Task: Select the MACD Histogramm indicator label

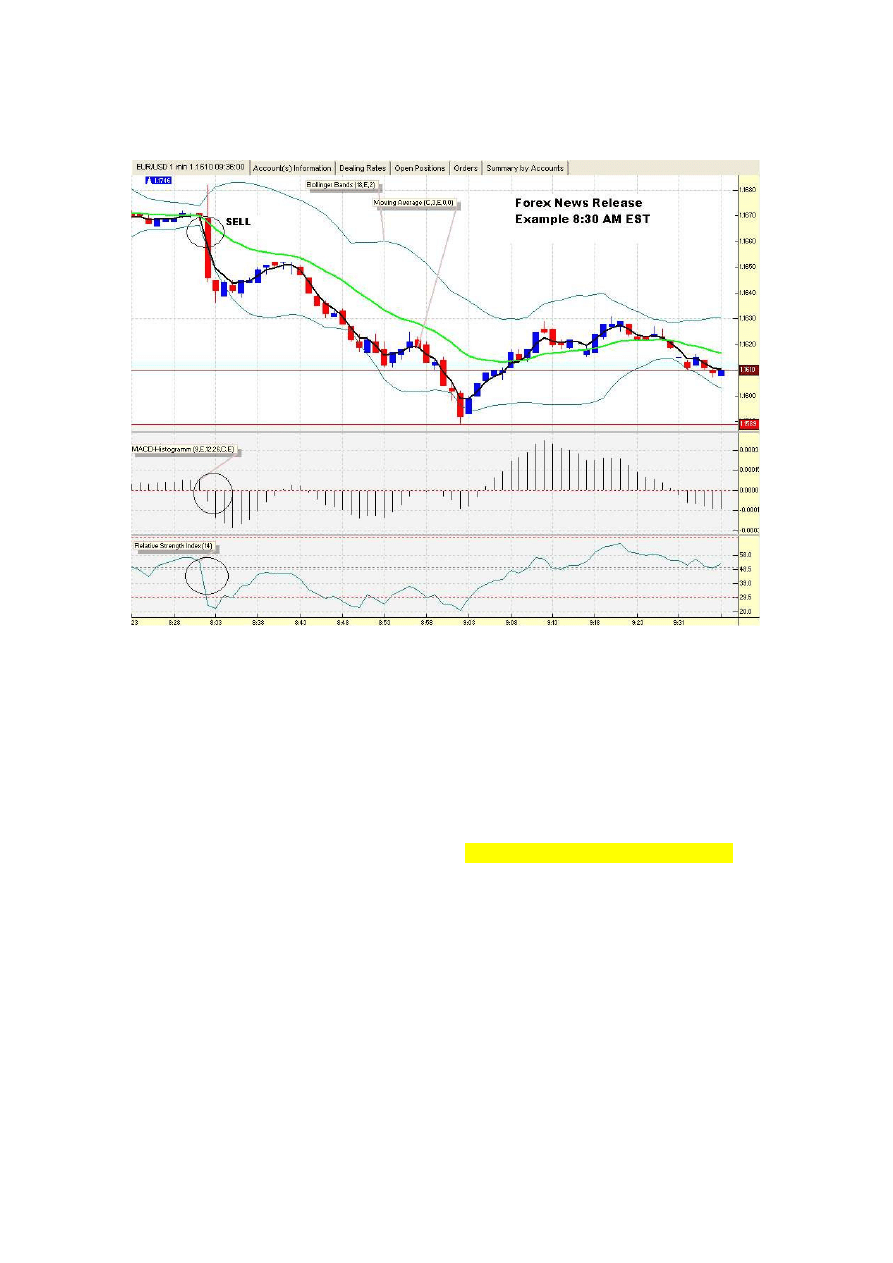Action: click(x=183, y=451)
